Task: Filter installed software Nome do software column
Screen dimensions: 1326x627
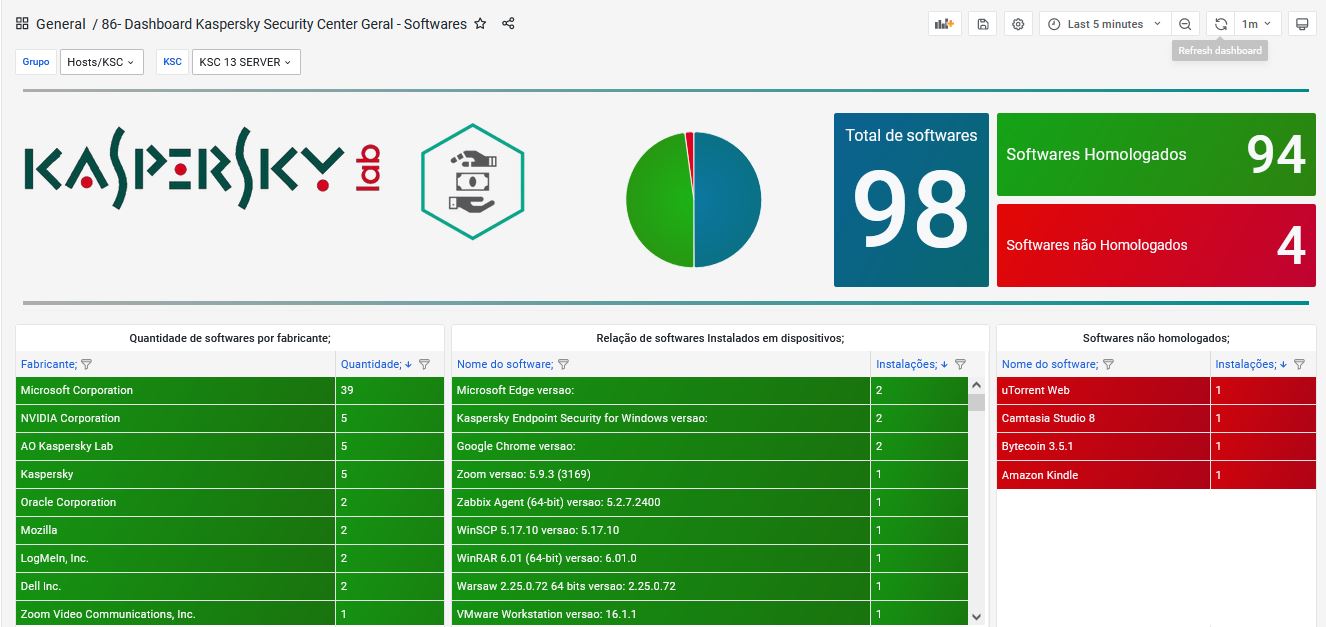Action: tap(563, 364)
